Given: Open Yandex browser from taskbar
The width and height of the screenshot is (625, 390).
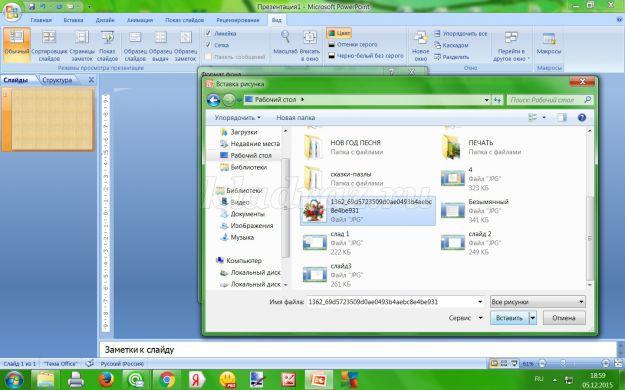Looking at the screenshot, I should click(197, 379).
